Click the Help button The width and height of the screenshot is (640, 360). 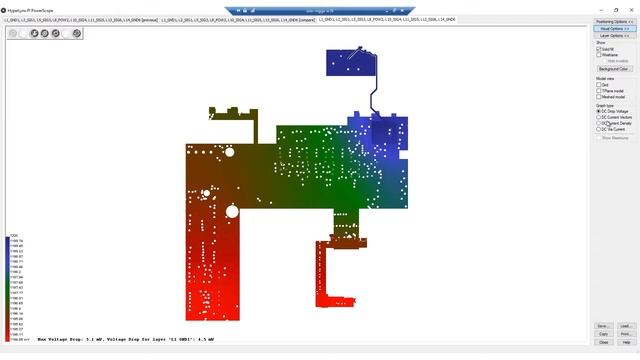[x=626, y=342]
